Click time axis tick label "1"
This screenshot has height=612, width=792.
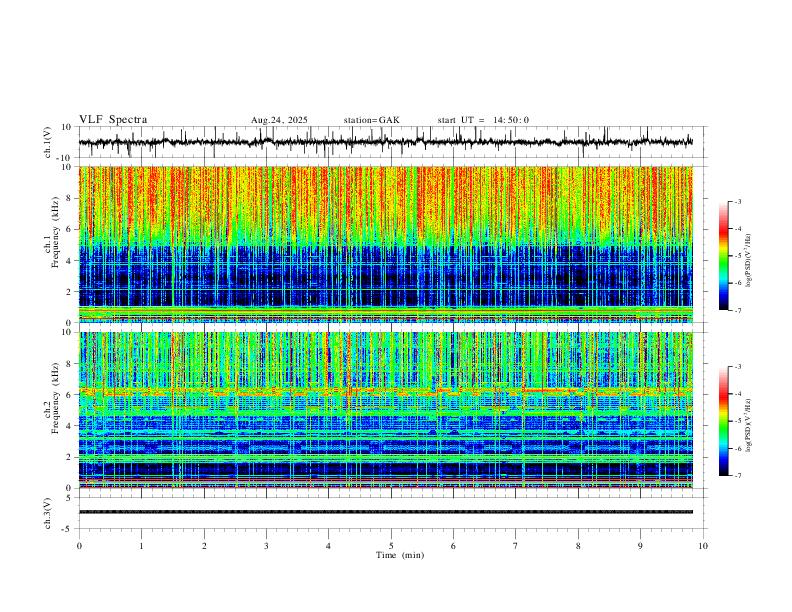[141, 546]
